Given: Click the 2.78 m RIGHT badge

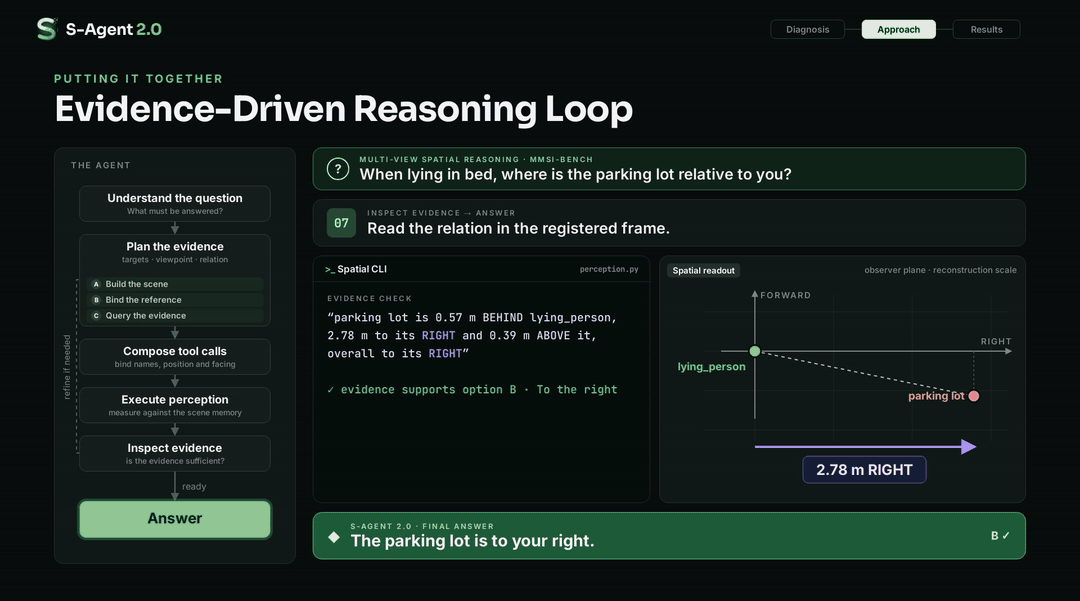Looking at the screenshot, I should click(x=864, y=470).
